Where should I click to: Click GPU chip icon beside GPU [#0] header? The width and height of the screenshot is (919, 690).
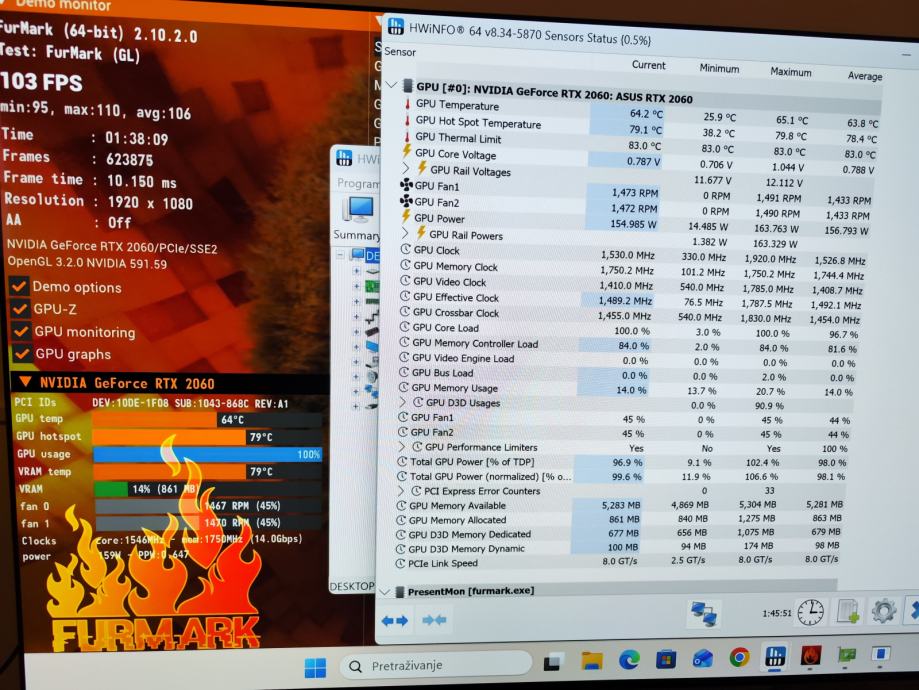(x=408, y=86)
